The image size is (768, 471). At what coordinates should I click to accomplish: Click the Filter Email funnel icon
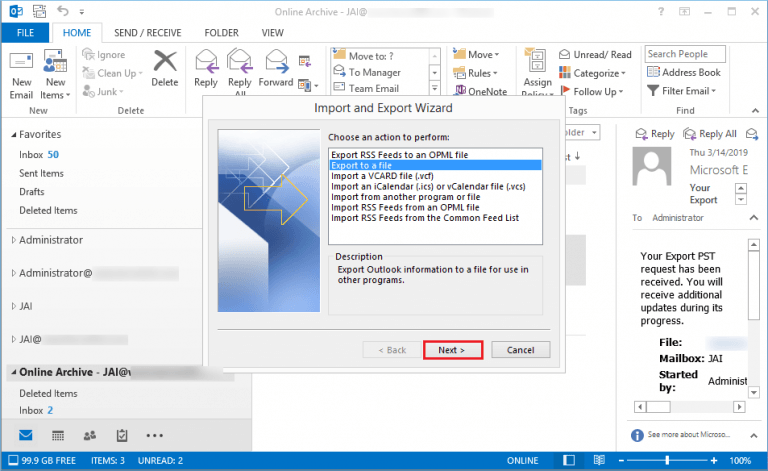pyautogui.click(x=653, y=91)
